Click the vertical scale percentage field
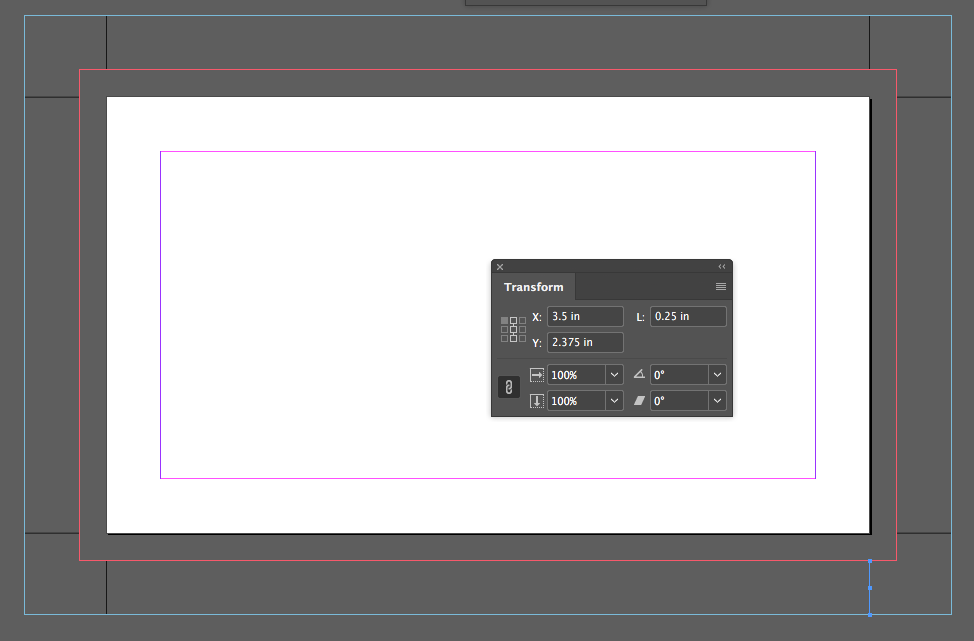The image size is (974, 641). click(576, 401)
